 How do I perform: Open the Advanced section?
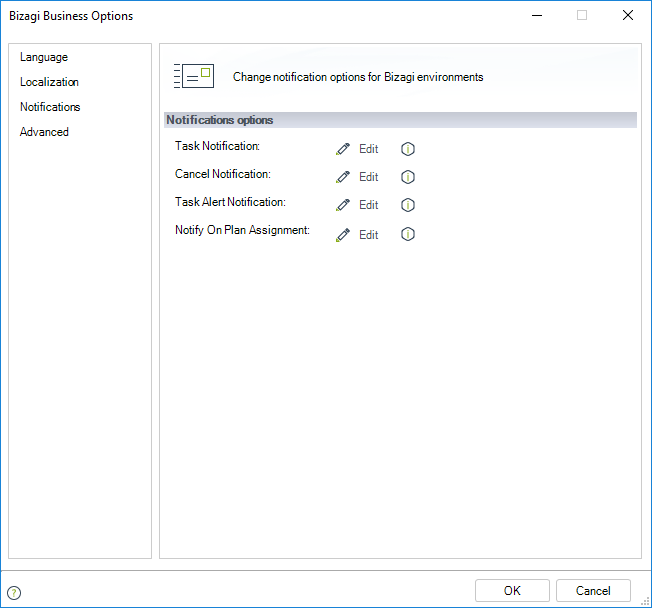[x=44, y=132]
